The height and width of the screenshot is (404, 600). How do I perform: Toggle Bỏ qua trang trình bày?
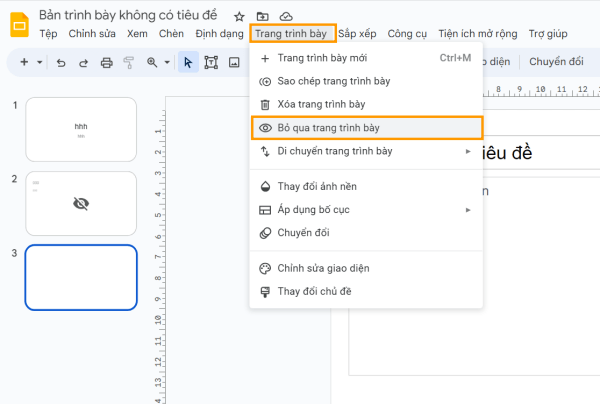pyautogui.click(x=367, y=128)
